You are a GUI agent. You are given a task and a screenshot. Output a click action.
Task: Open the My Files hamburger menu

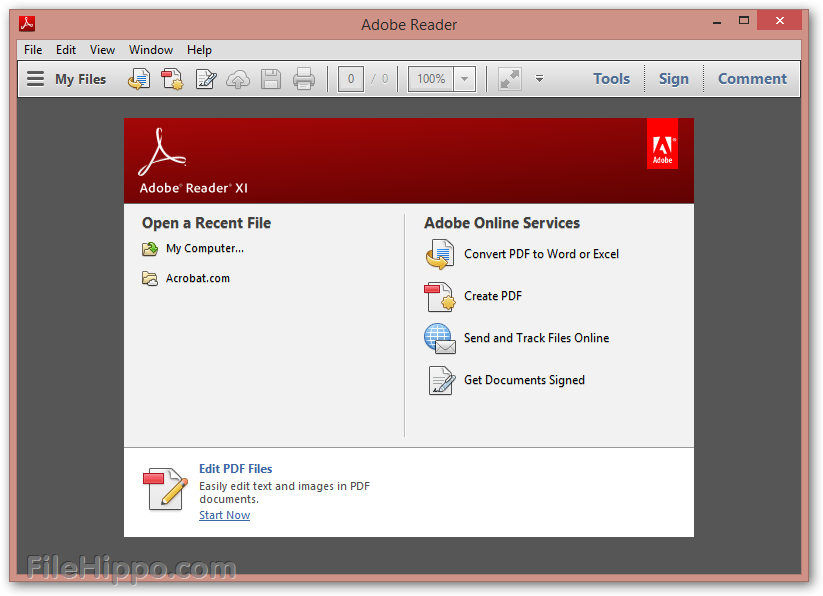coord(36,79)
